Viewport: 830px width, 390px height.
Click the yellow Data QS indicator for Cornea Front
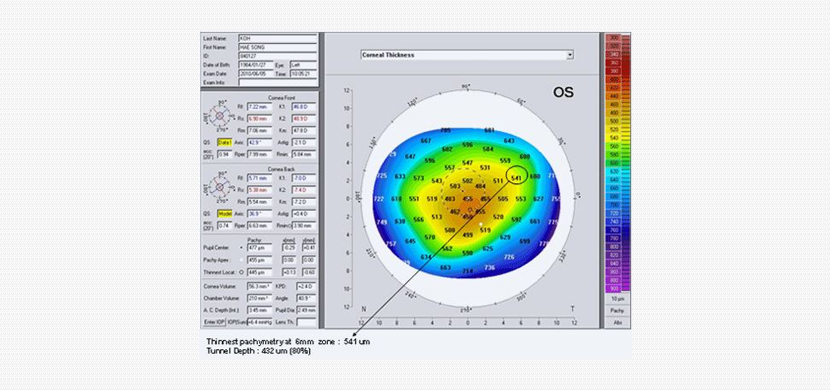pos(224,142)
